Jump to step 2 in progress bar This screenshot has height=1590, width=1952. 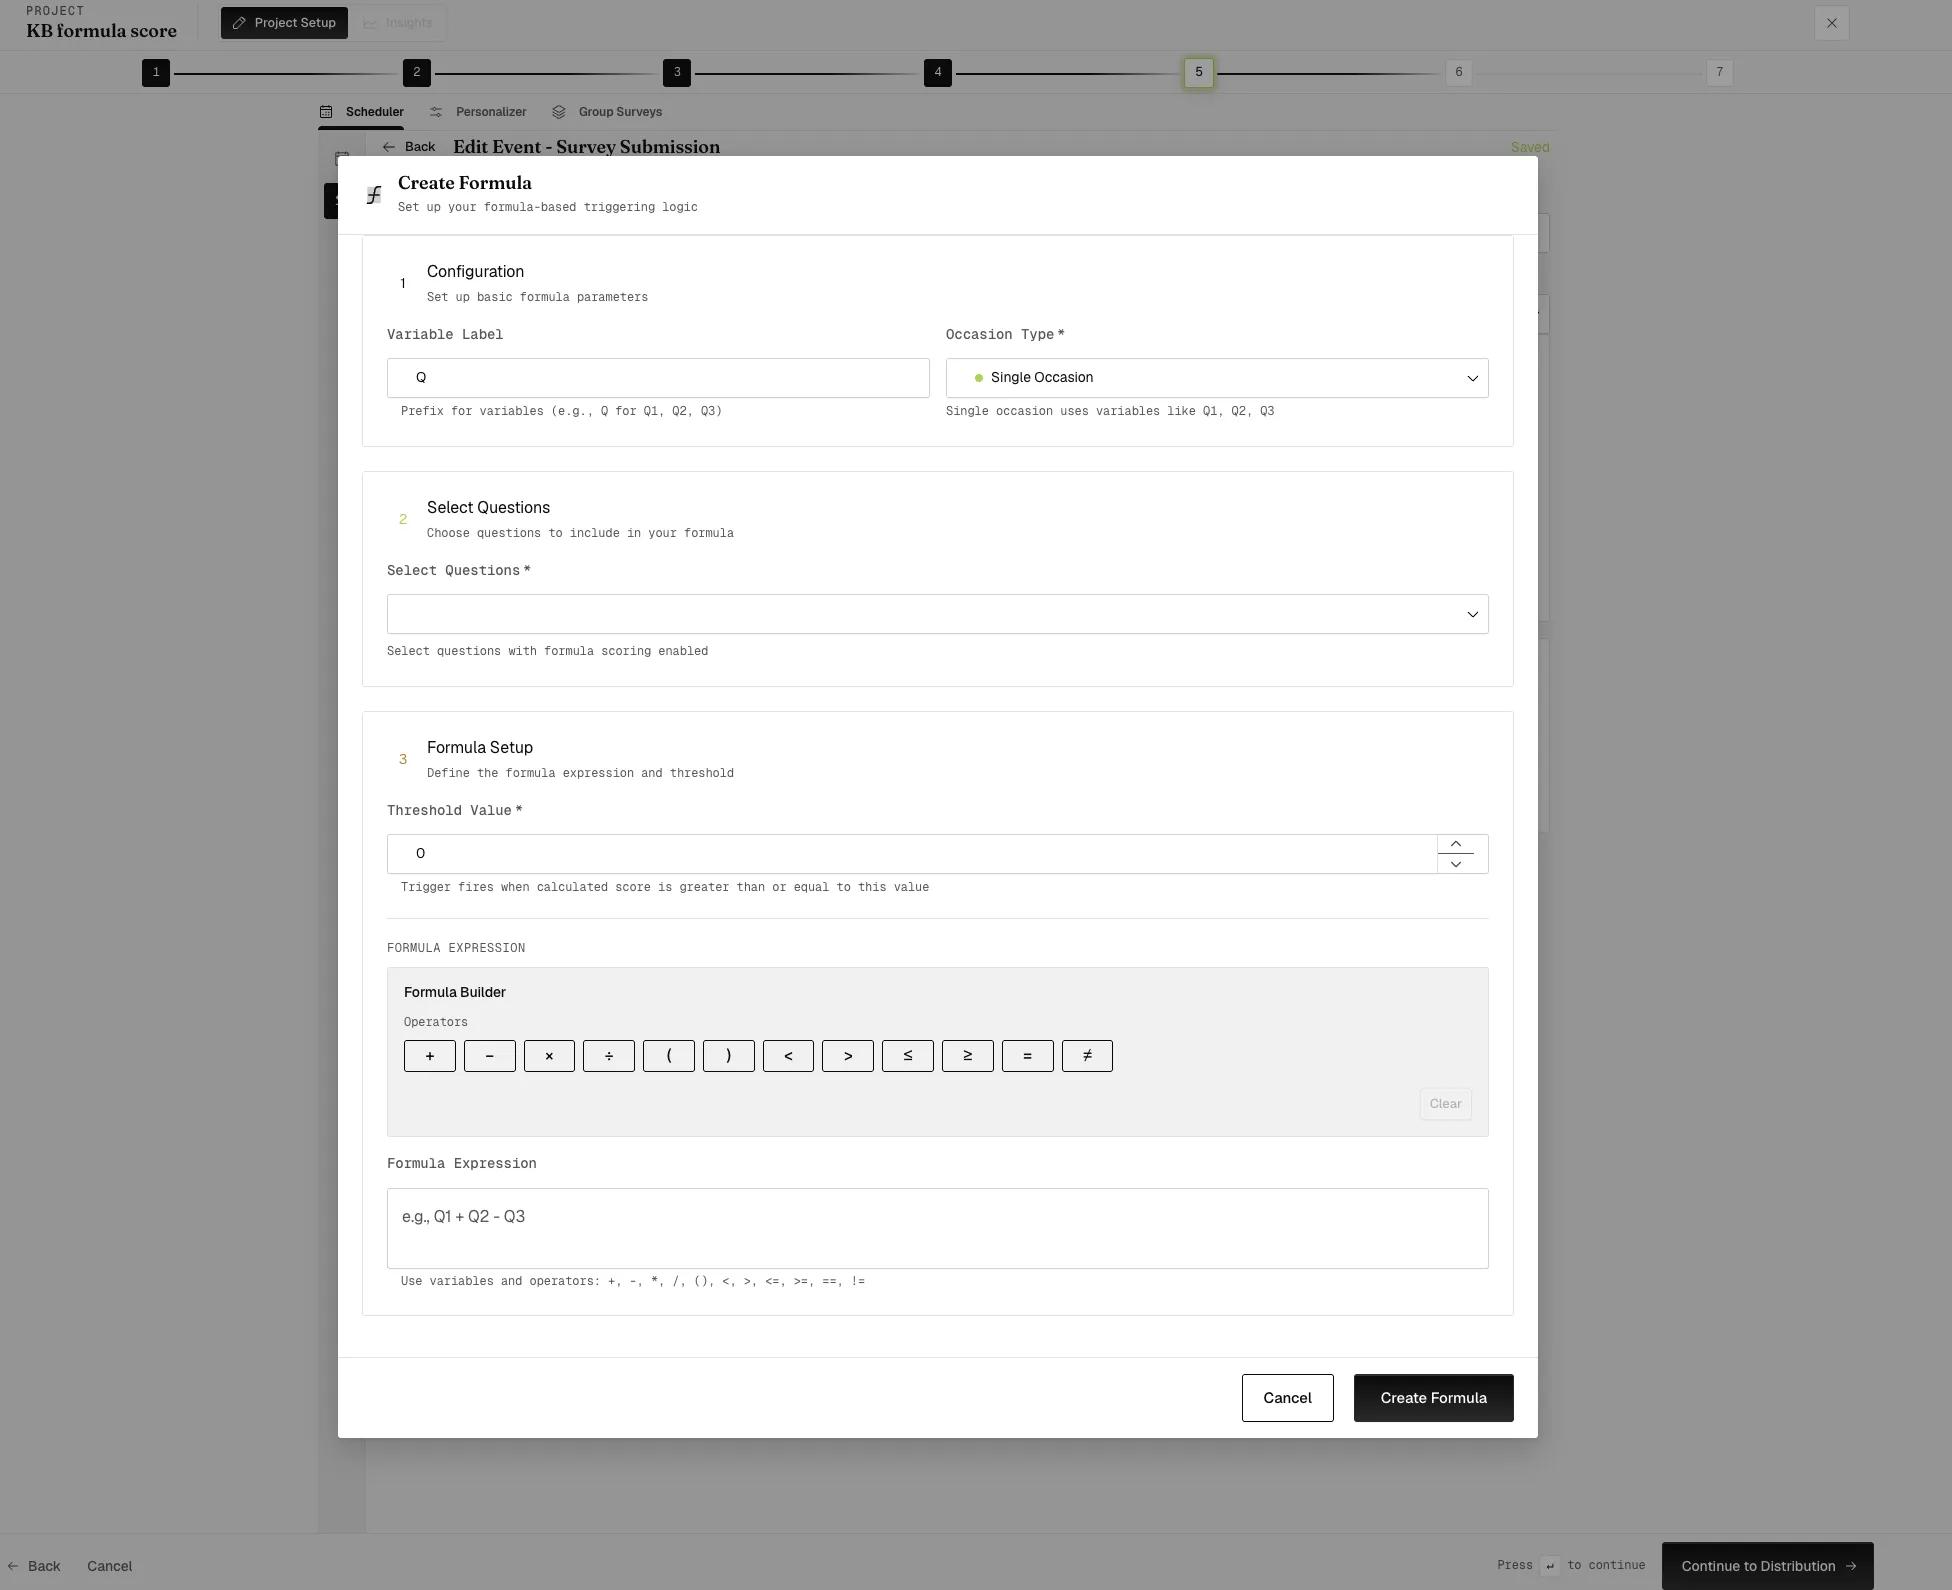pos(417,72)
